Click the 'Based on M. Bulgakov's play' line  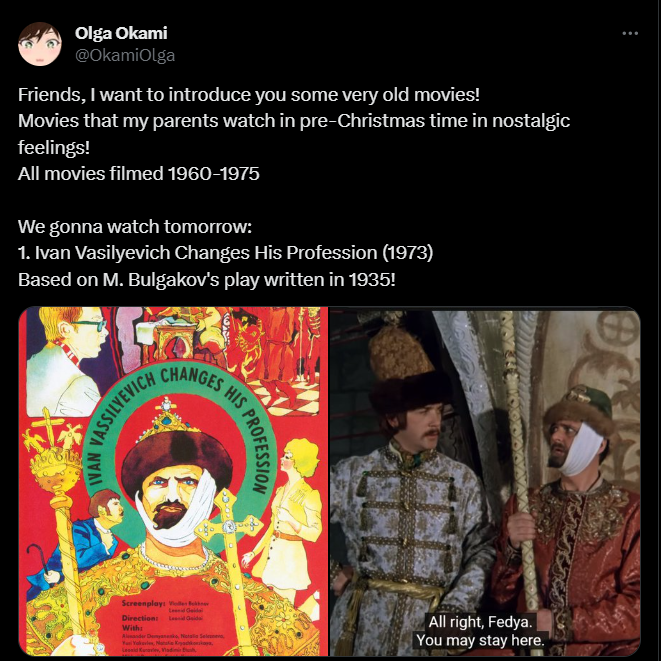(x=207, y=279)
